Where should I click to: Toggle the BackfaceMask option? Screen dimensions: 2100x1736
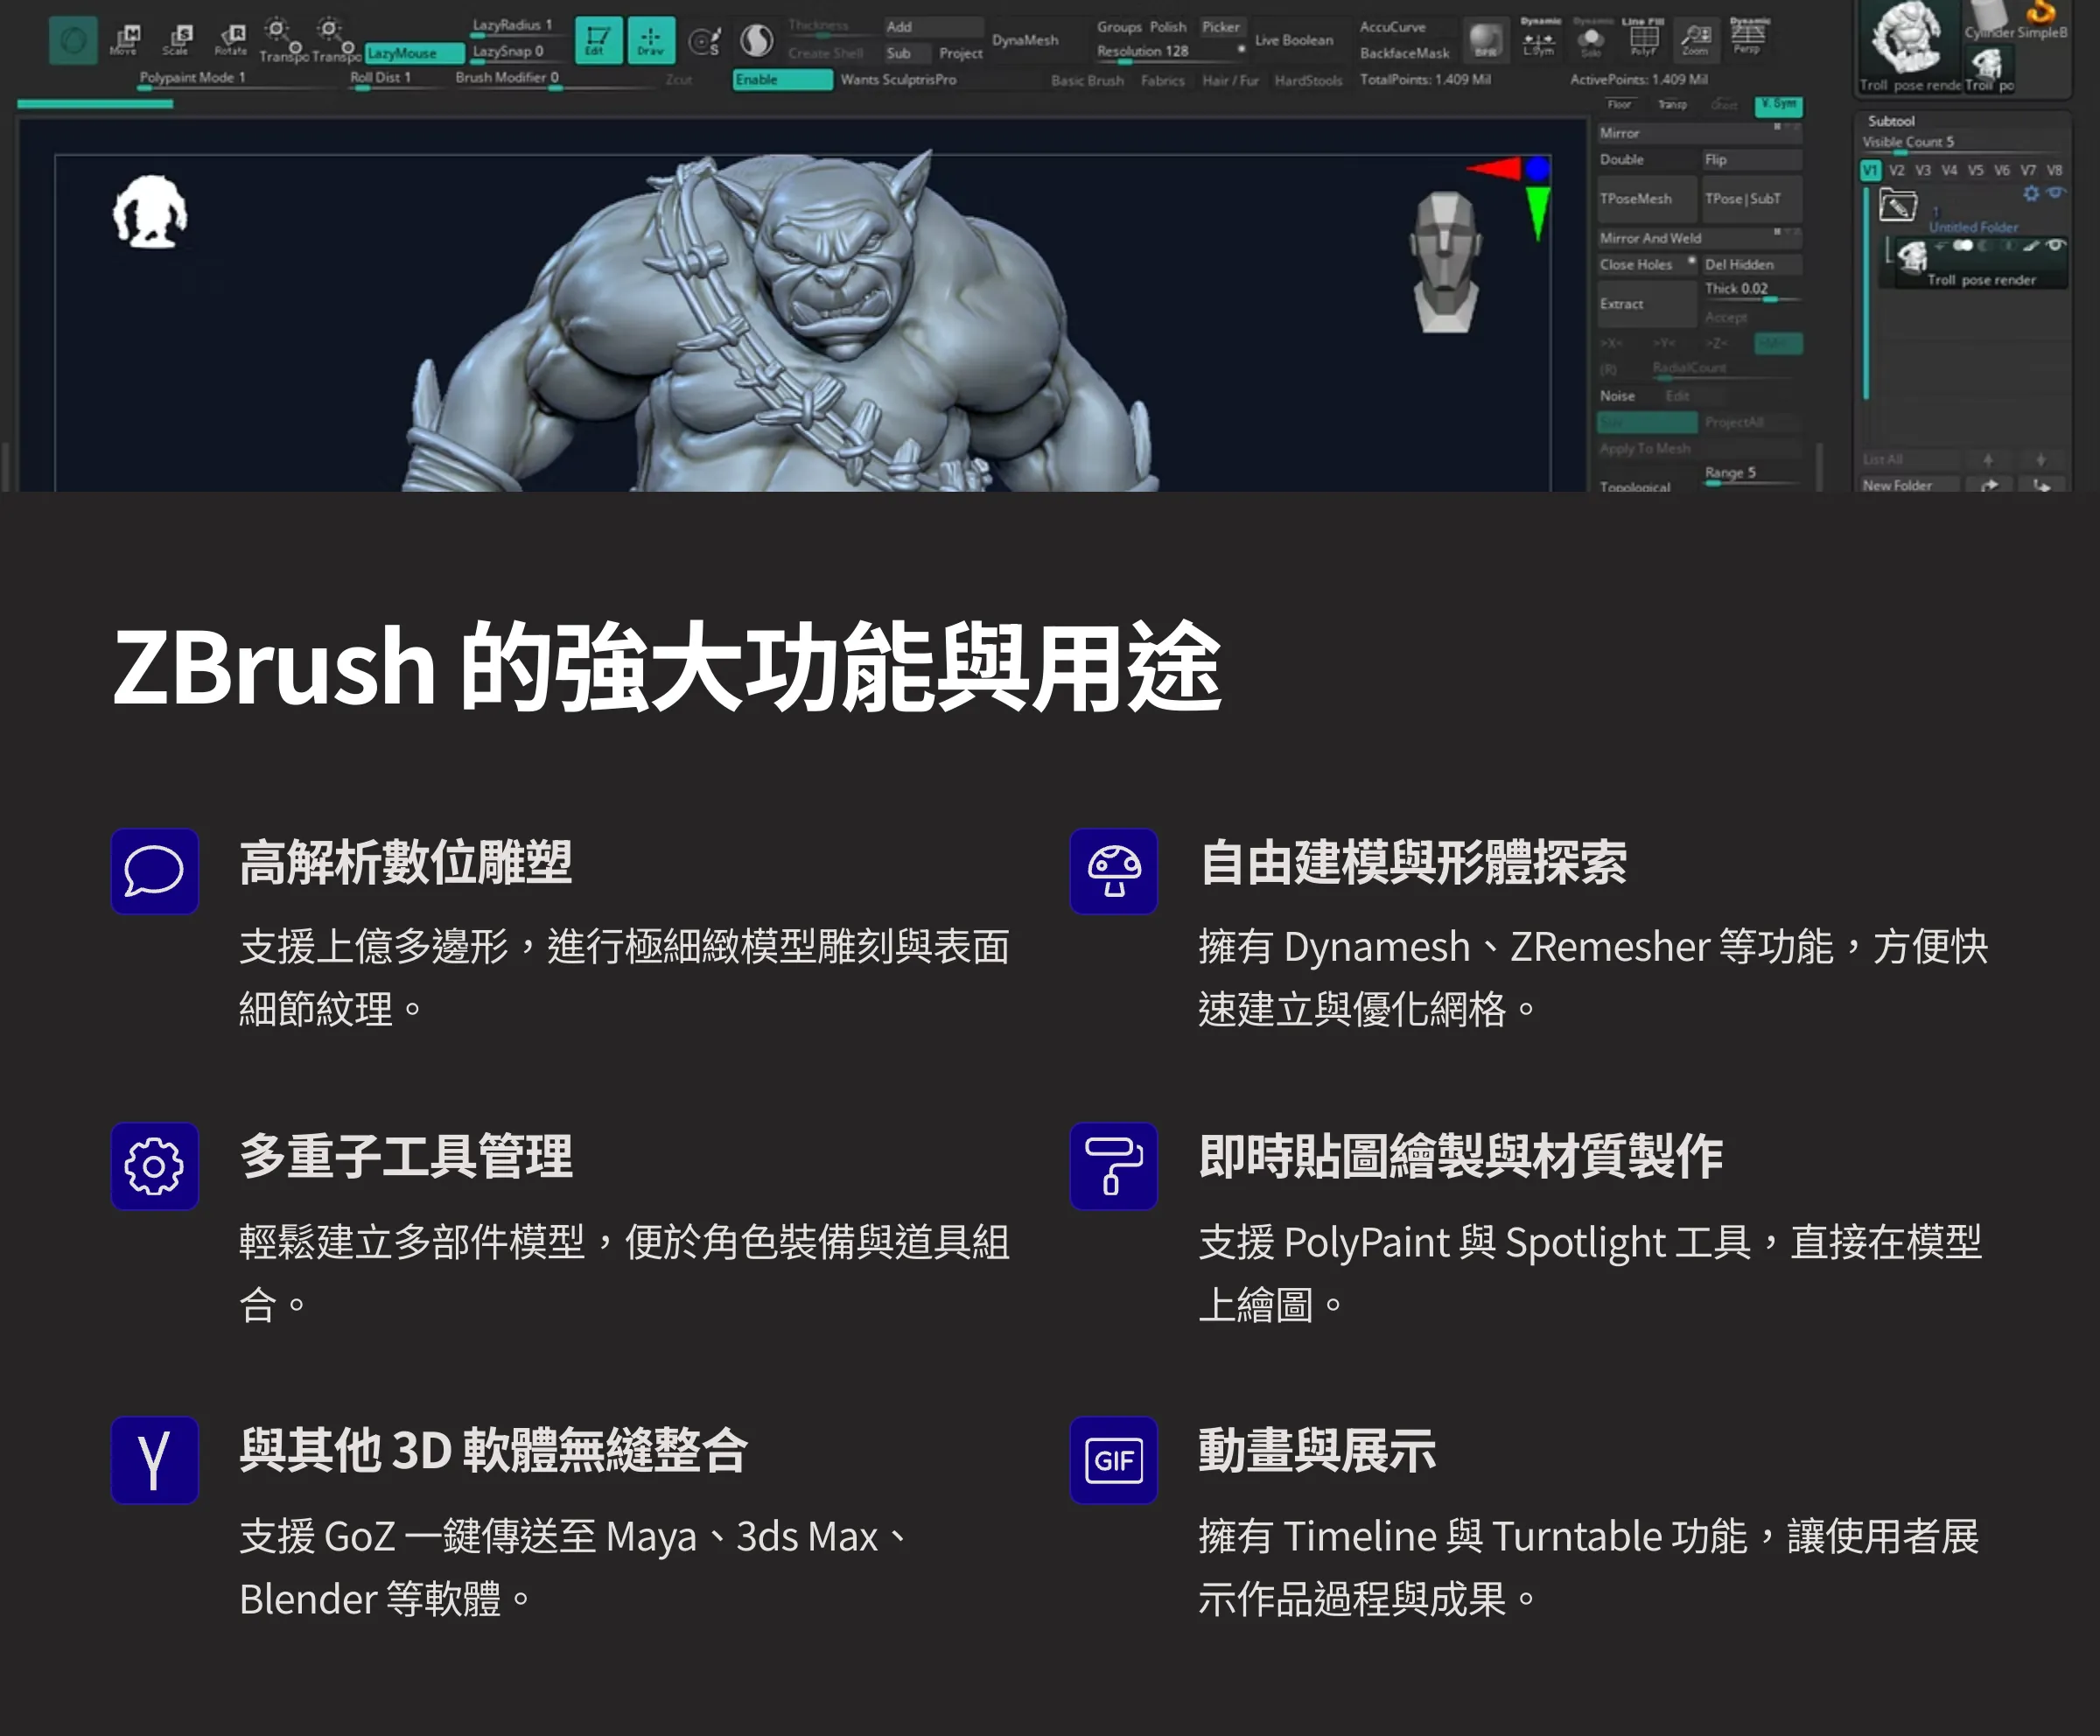pos(1404,53)
